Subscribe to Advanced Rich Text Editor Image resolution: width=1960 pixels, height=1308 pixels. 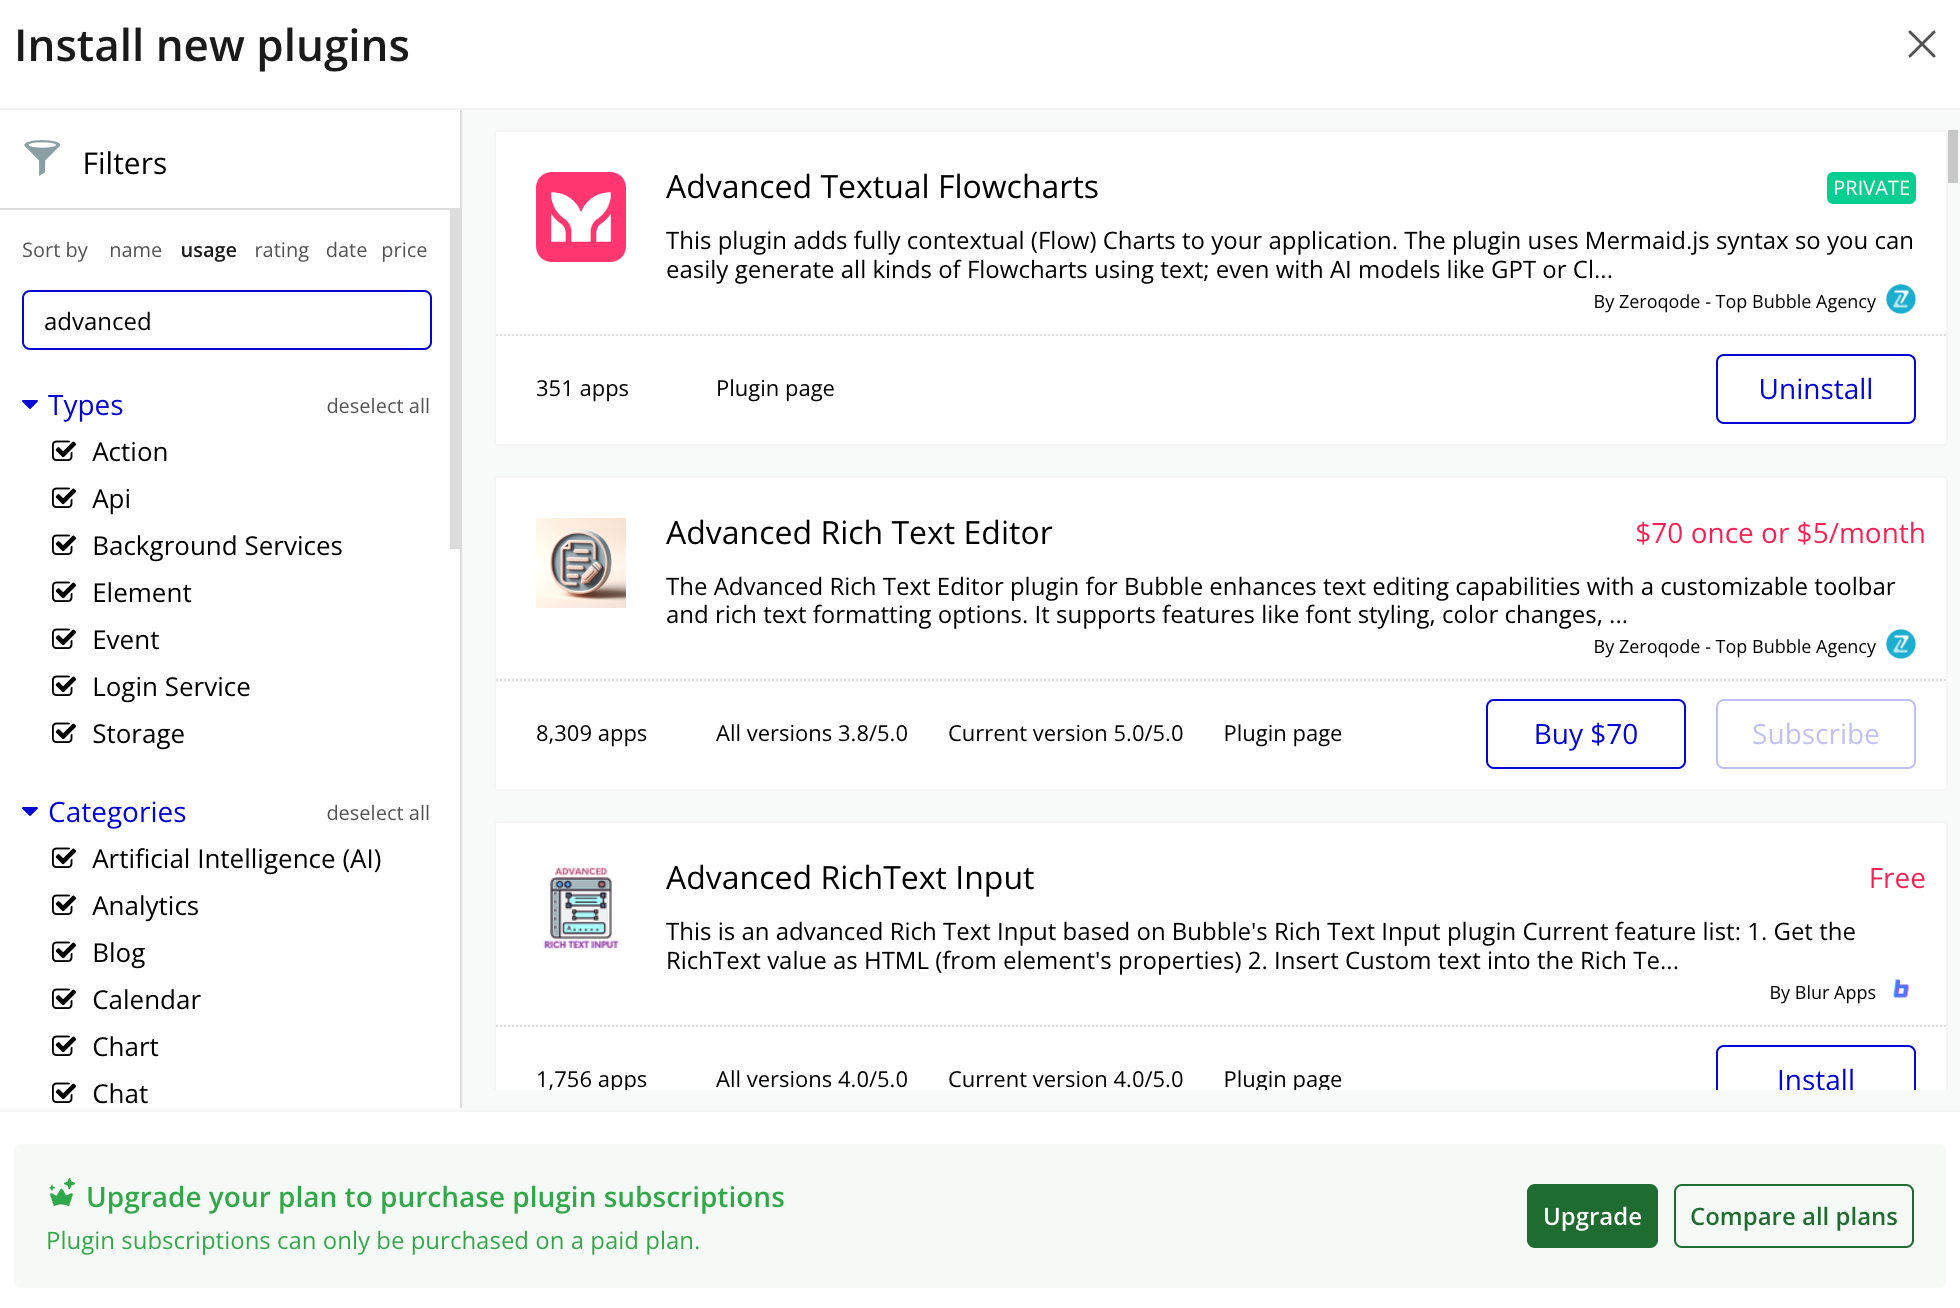[x=1815, y=734]
